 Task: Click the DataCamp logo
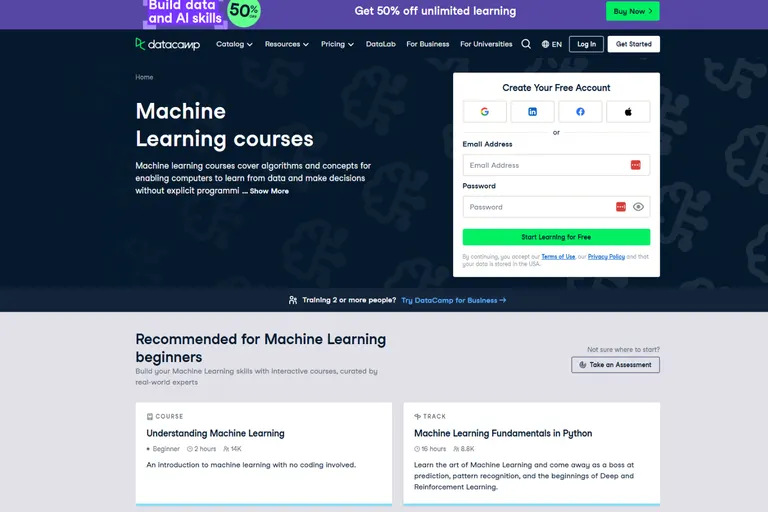click(168, 44)
